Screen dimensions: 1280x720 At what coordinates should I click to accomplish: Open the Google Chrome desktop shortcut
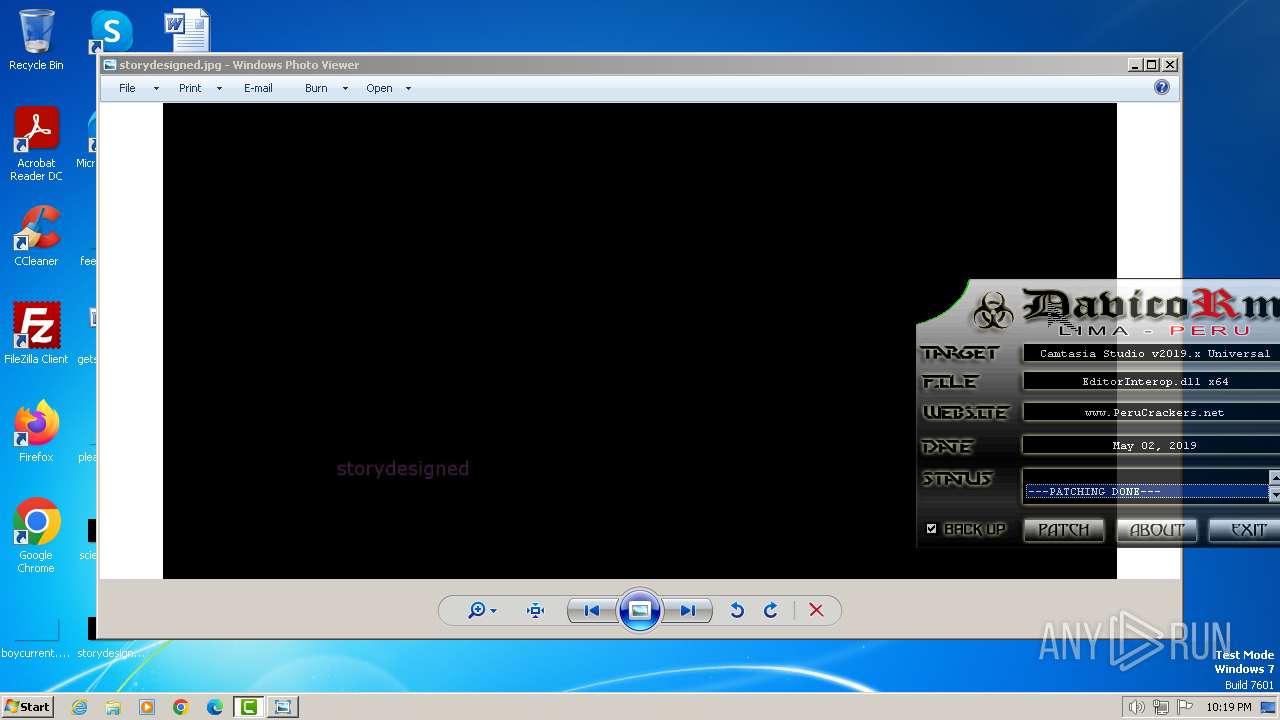pyautogui.click(x=36, y=535)
